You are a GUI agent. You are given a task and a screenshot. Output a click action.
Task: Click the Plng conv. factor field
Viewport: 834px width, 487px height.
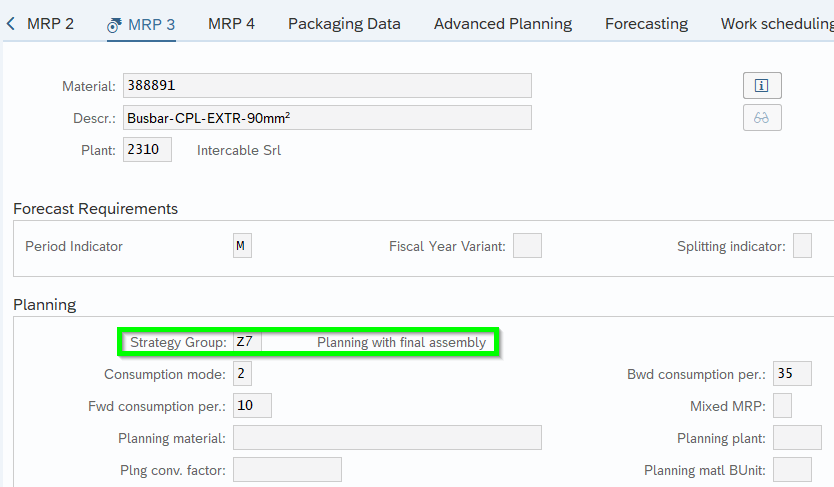(287, 470)
